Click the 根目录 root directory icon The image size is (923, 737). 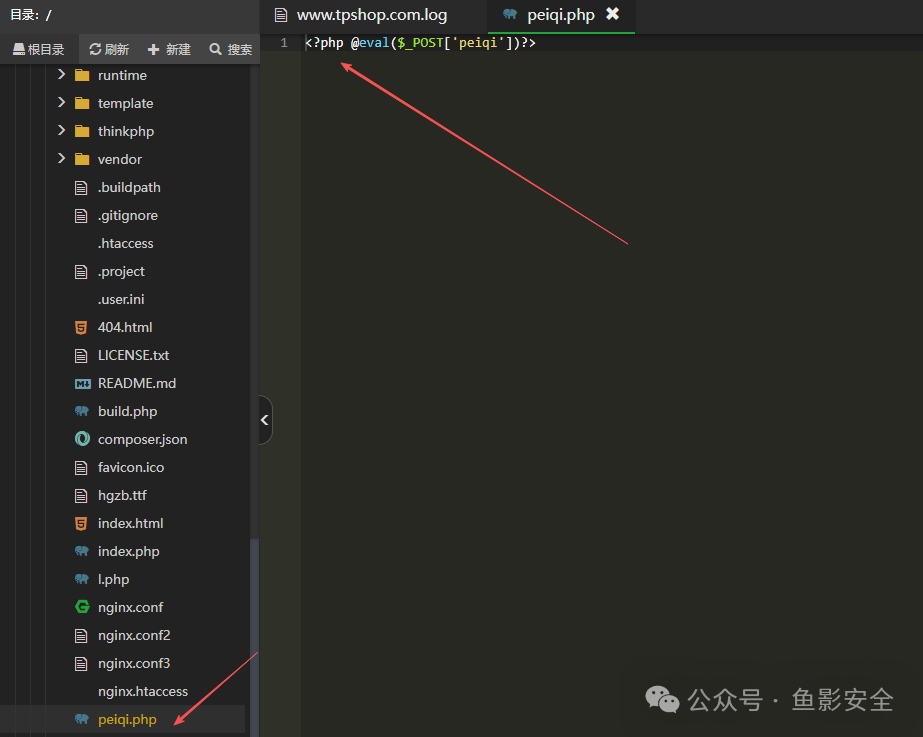(x=19, y=49)
